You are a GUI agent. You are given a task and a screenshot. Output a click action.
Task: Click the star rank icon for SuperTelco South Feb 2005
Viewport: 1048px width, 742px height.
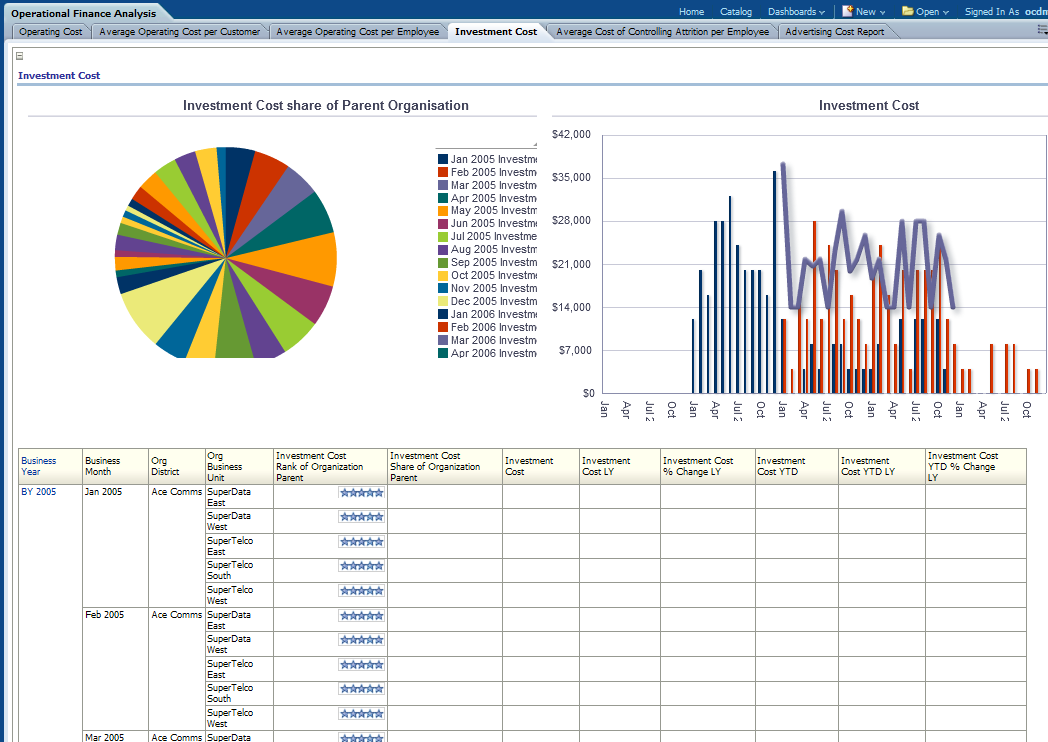(361, 689)
